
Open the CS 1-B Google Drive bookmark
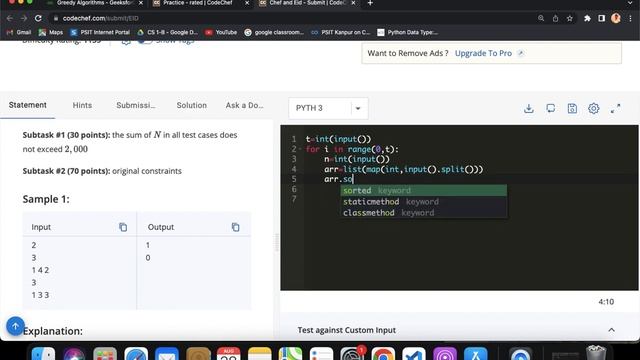point(167,32)
